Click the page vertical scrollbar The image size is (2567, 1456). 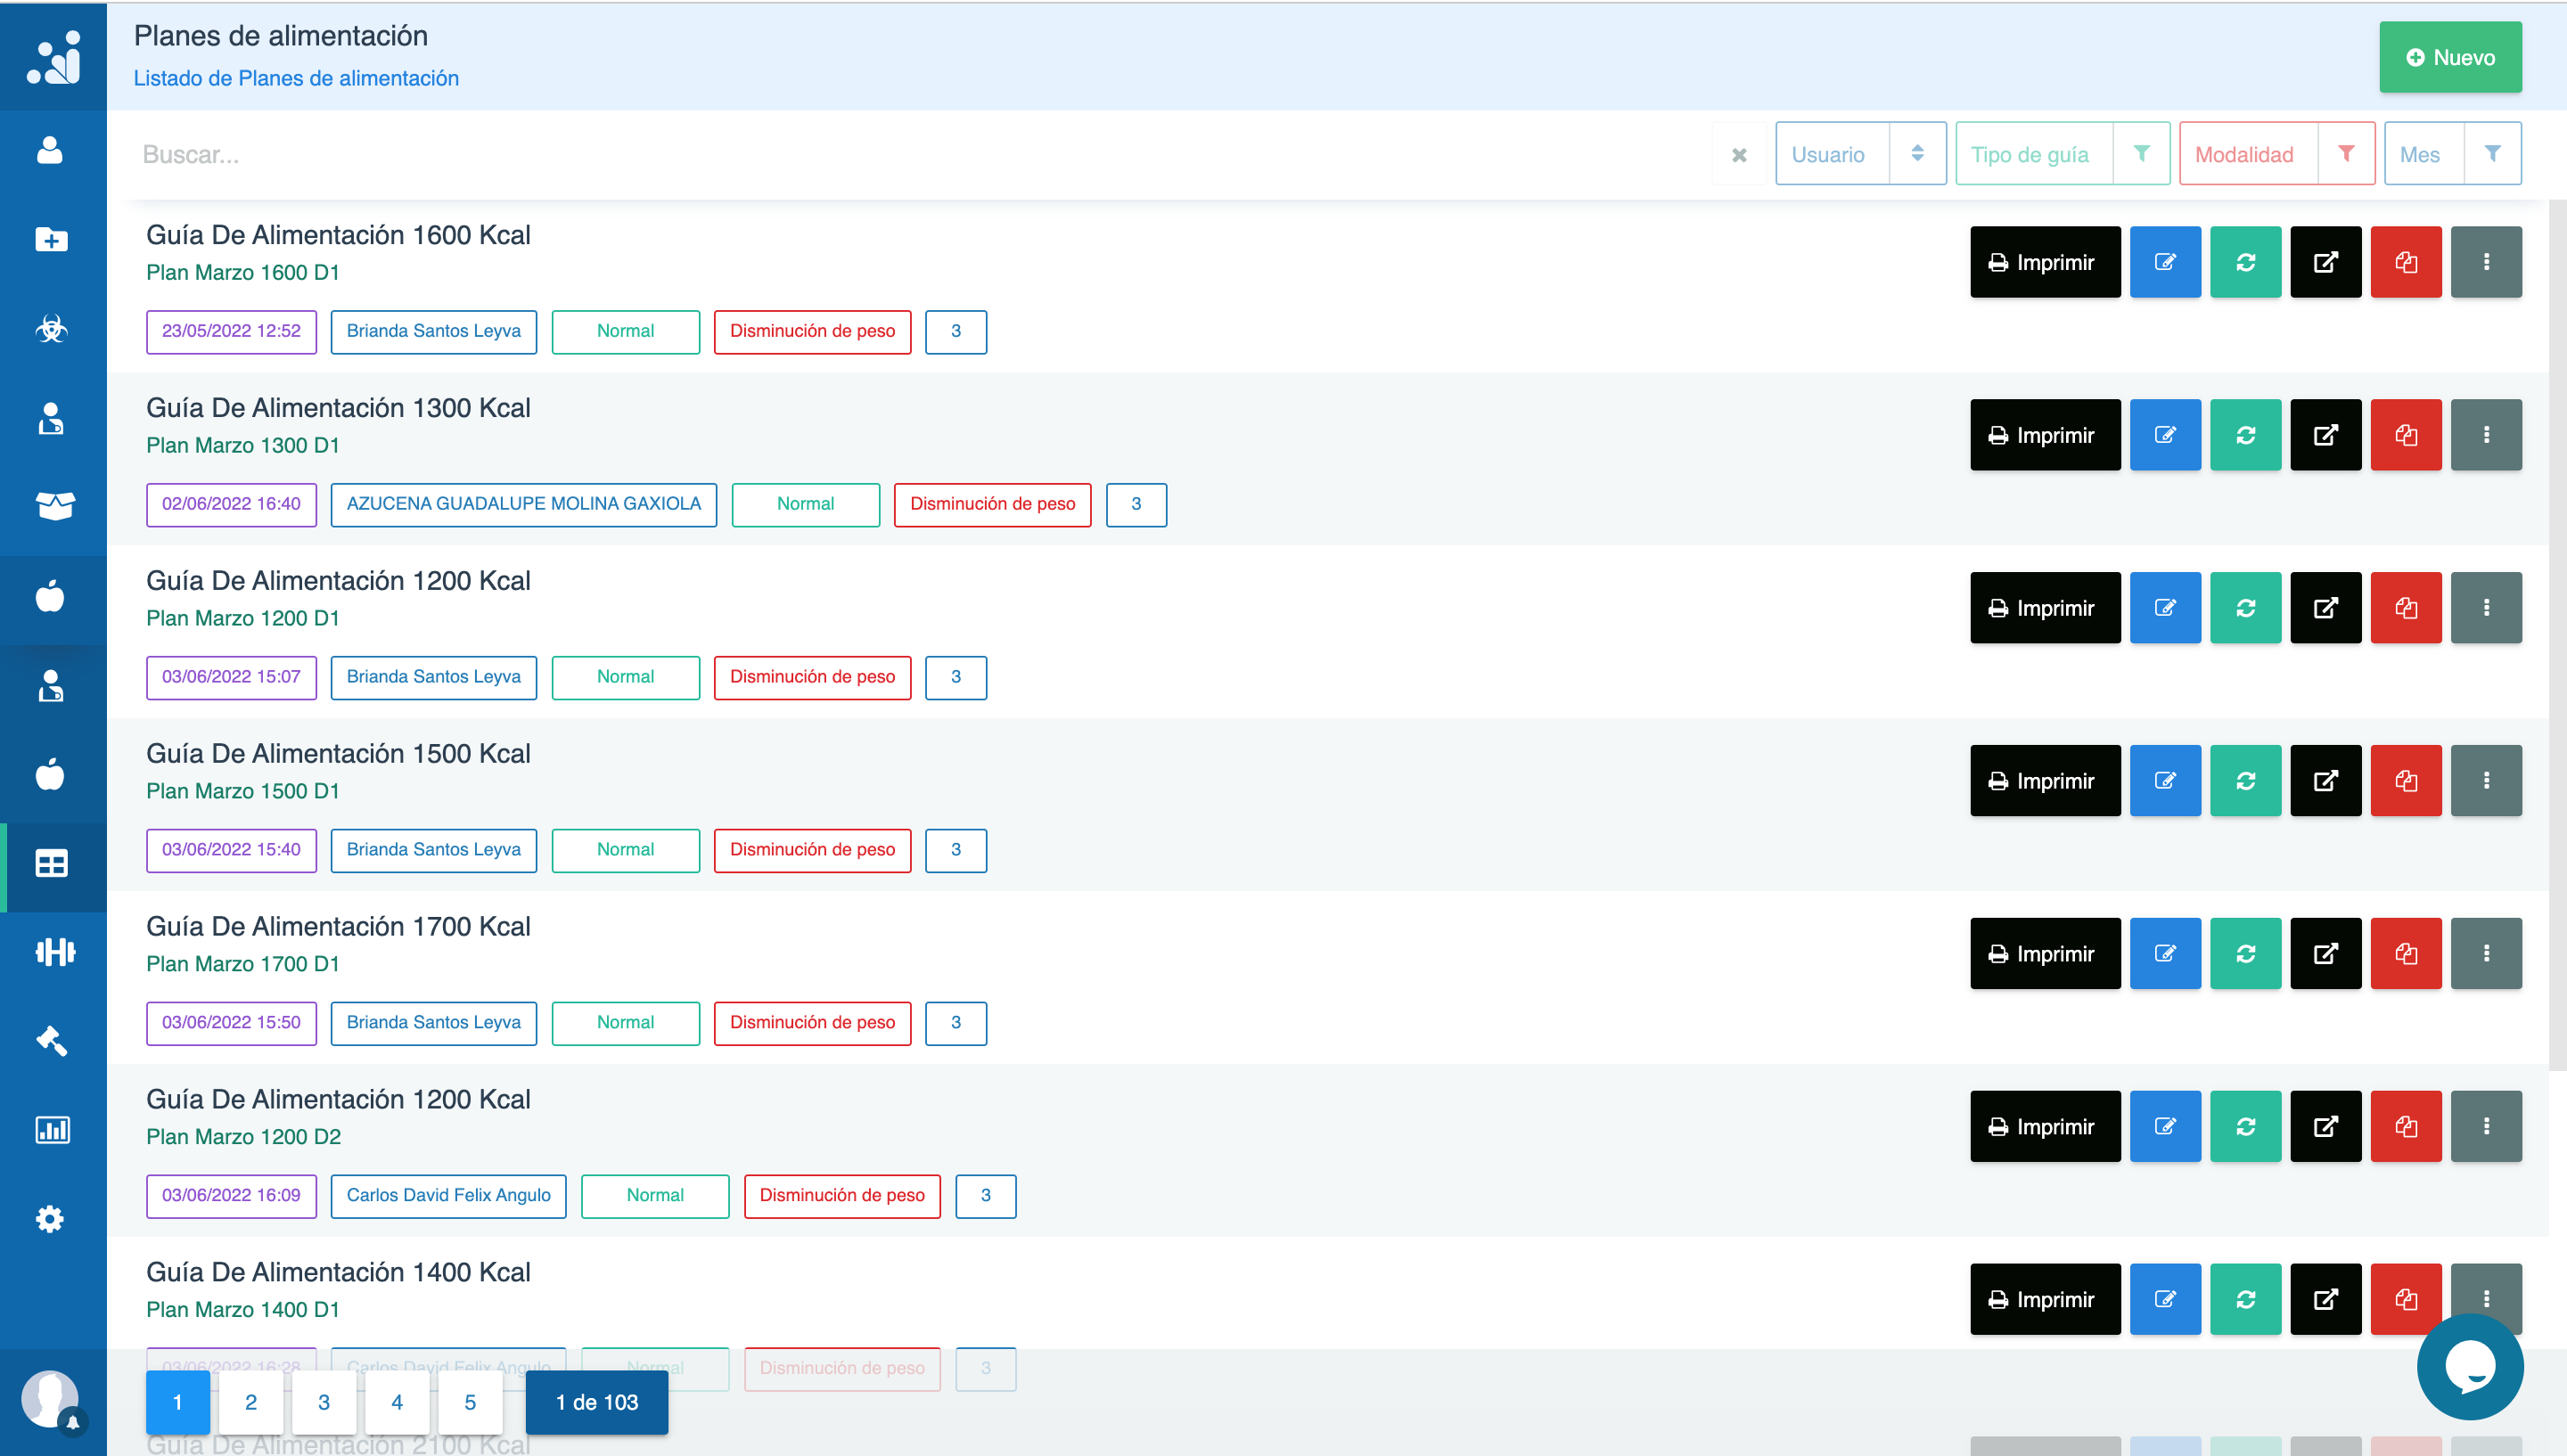[2558, 635]
